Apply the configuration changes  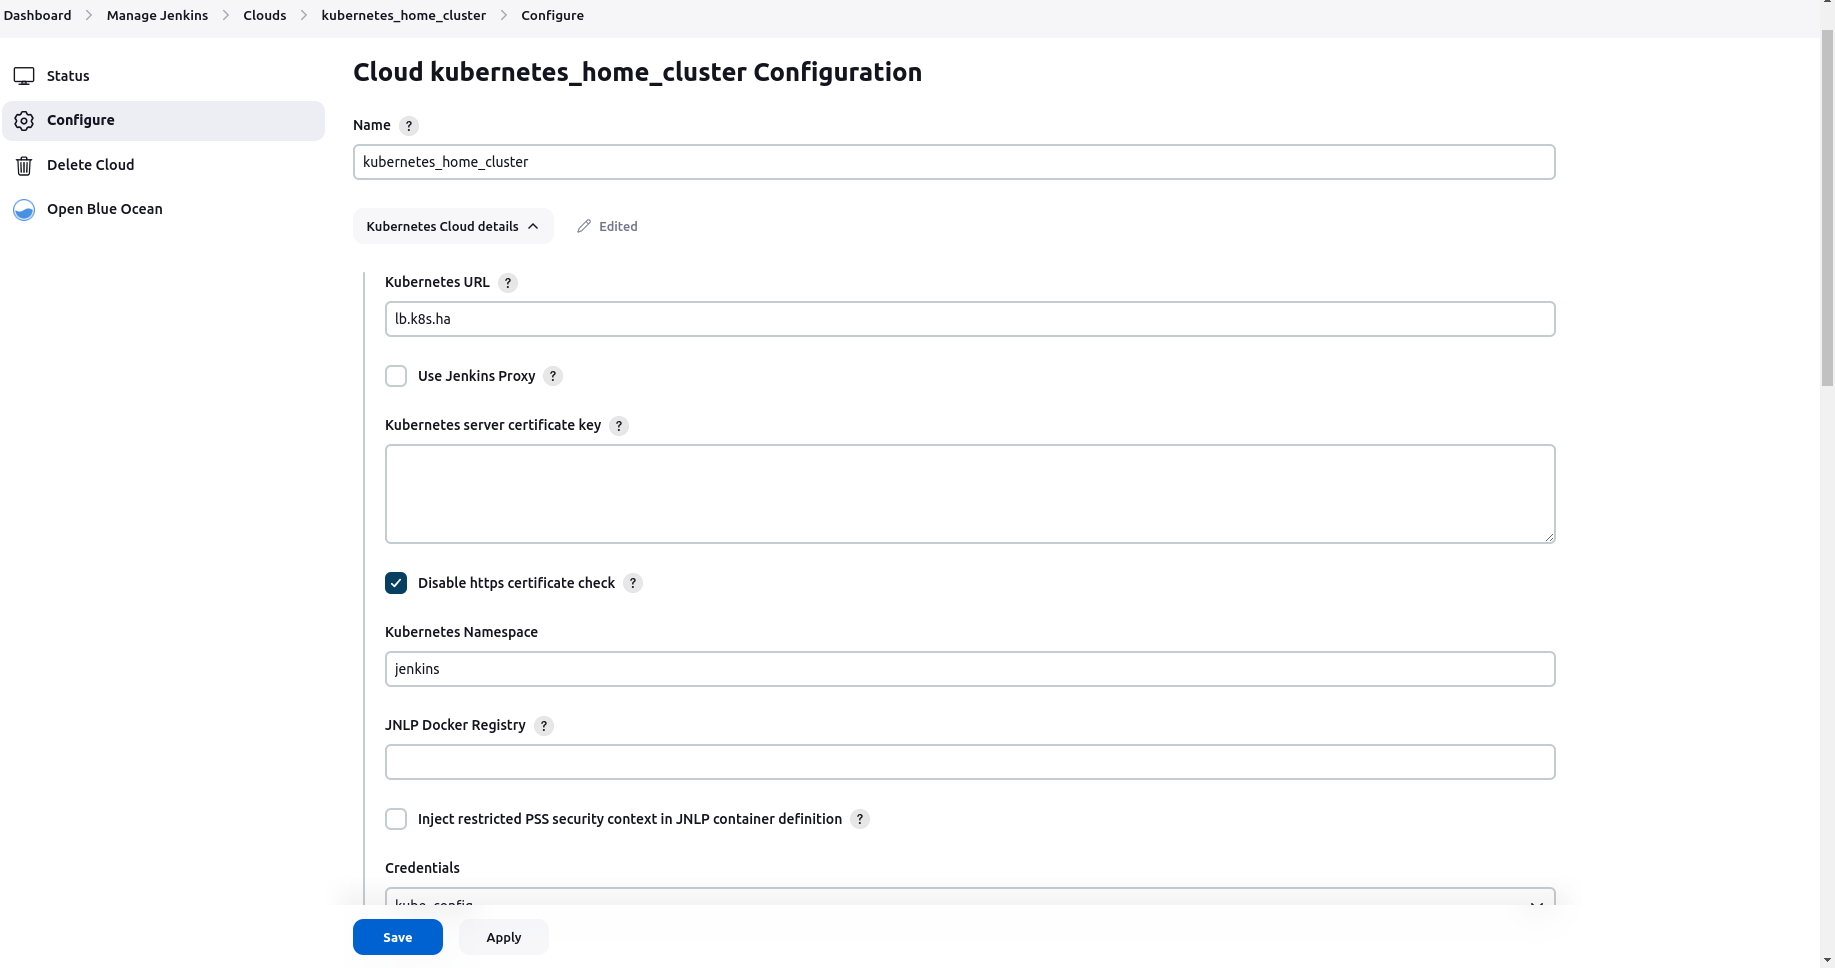[x=504, y=937]
